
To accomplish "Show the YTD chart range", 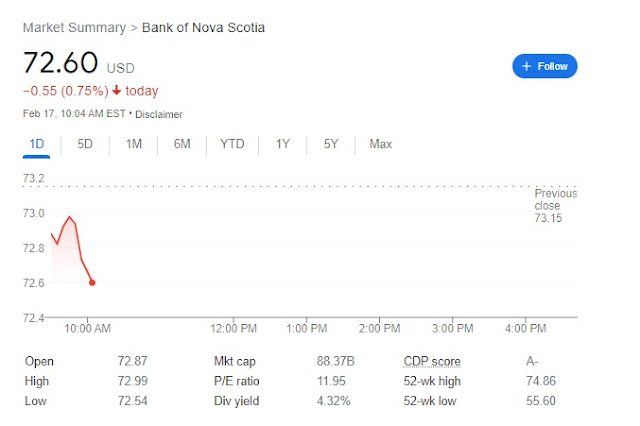I will (232, 144).
